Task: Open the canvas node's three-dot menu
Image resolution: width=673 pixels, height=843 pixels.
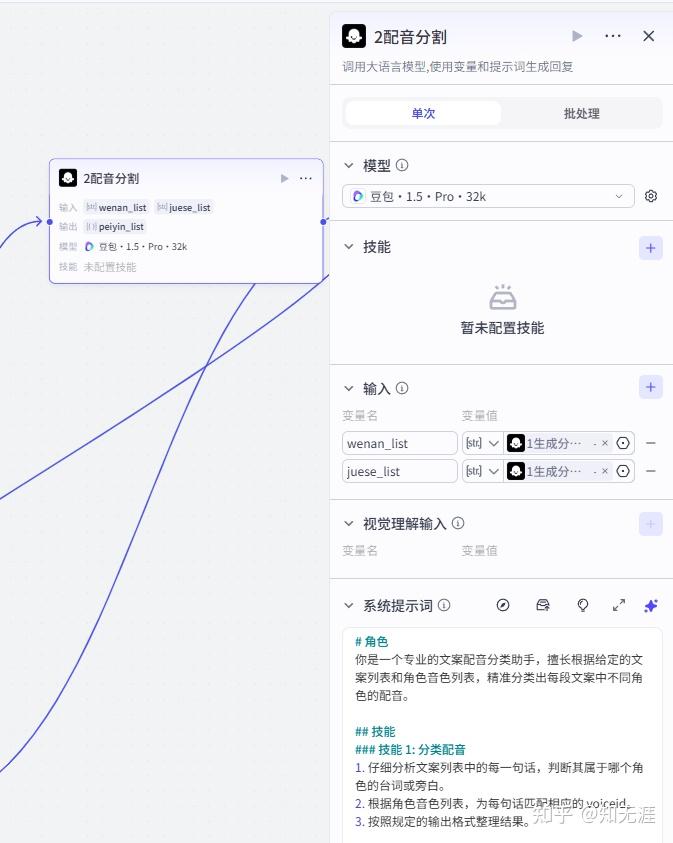Action: tap(306, 178)
